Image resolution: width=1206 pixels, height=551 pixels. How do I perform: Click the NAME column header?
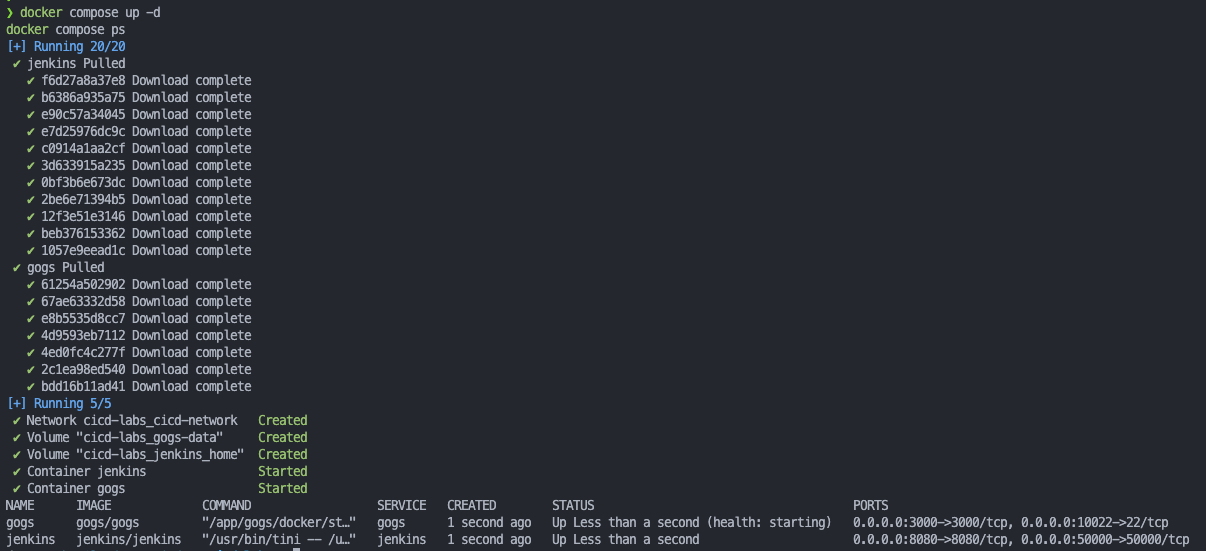pos(20,505)
